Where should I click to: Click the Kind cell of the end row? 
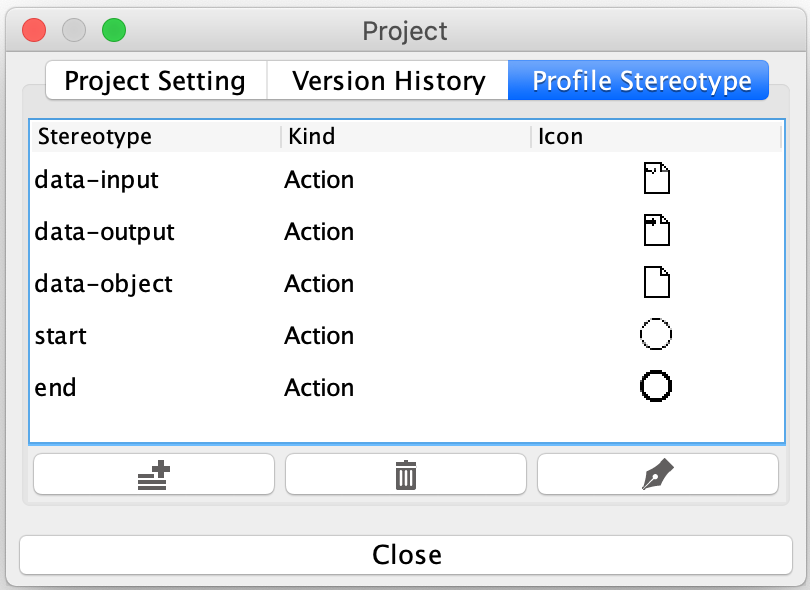(319, 388)
